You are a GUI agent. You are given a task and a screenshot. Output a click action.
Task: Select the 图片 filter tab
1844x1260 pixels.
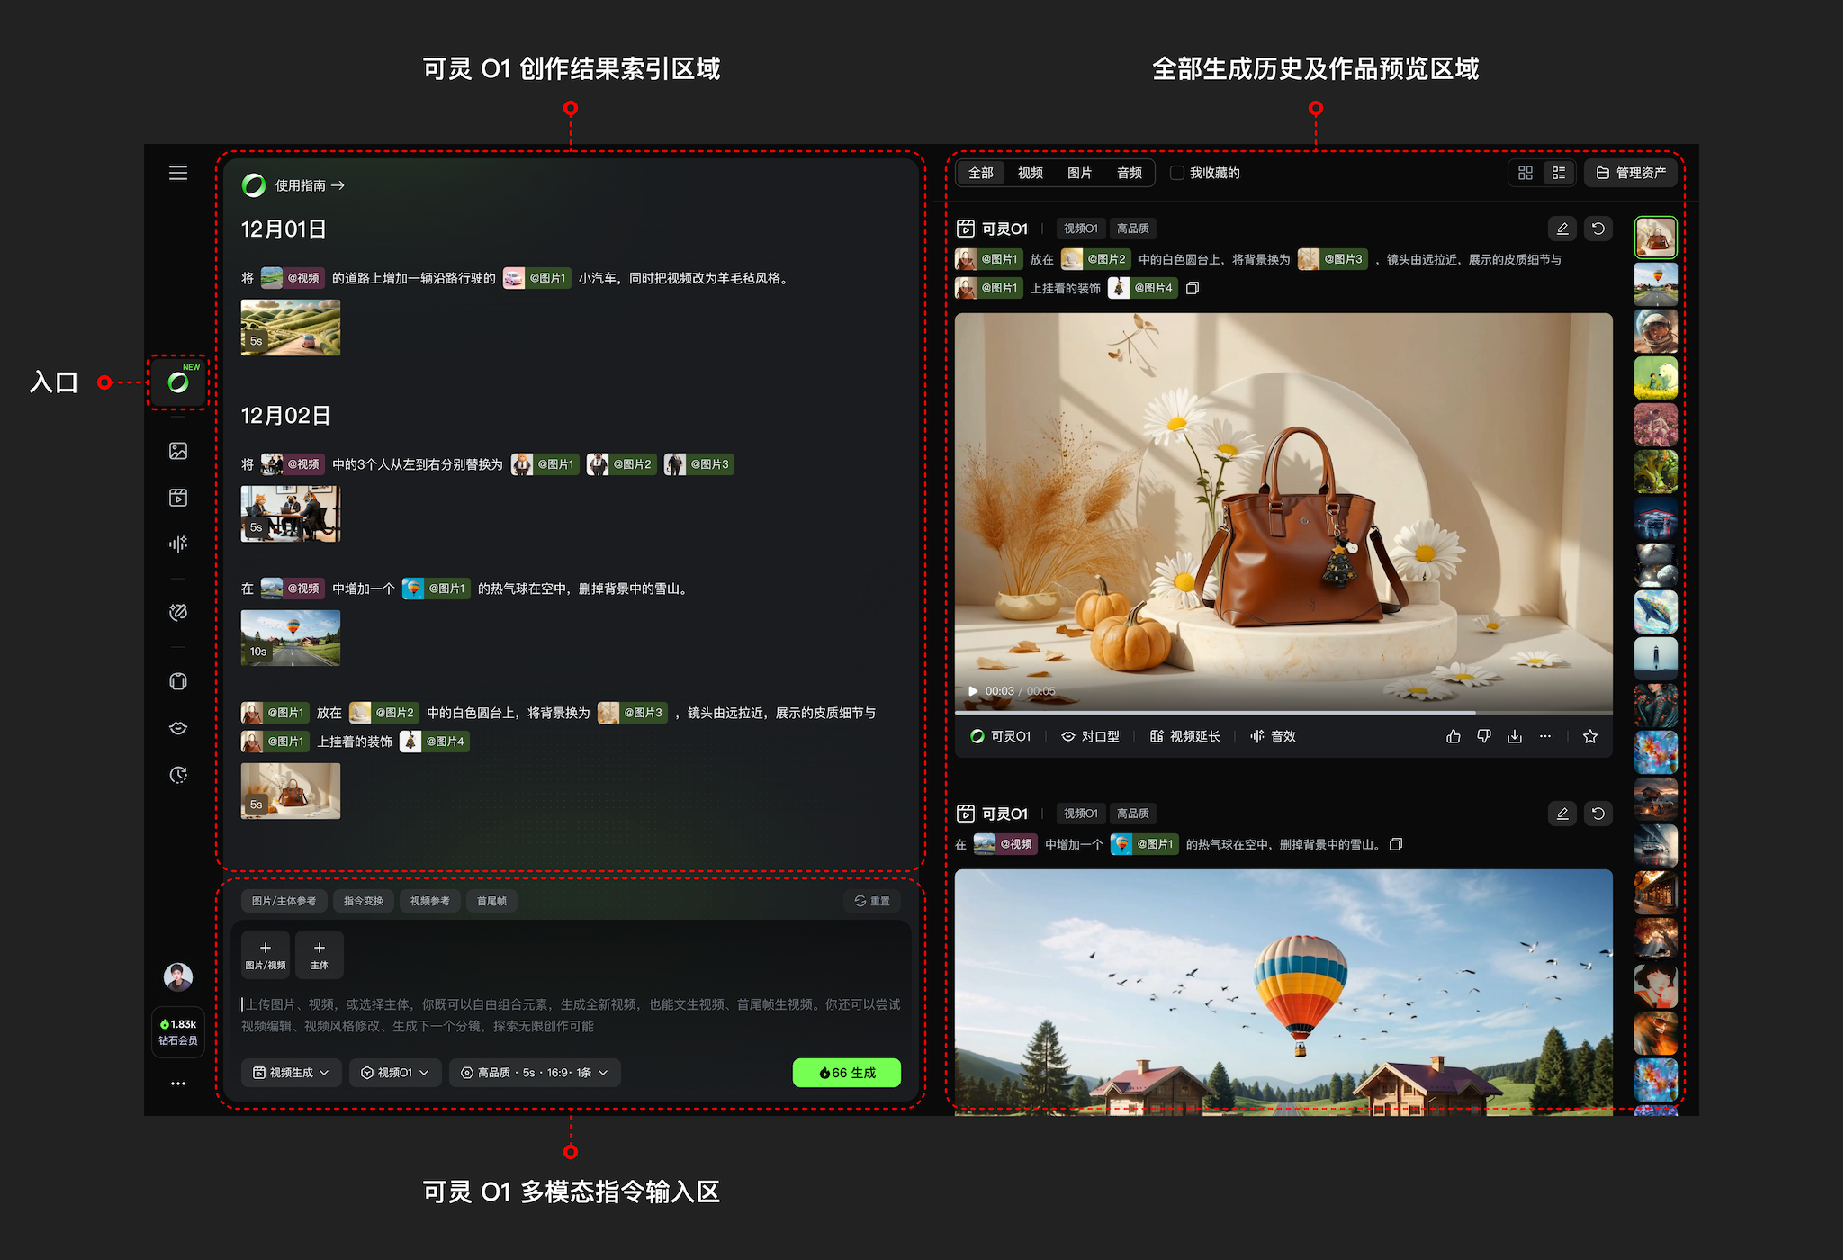coord(1079,173)
